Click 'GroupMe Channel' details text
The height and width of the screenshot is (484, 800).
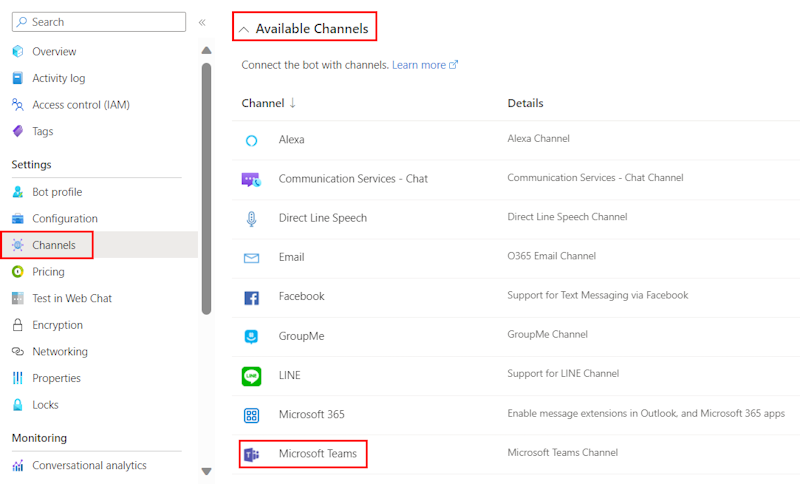547,334
